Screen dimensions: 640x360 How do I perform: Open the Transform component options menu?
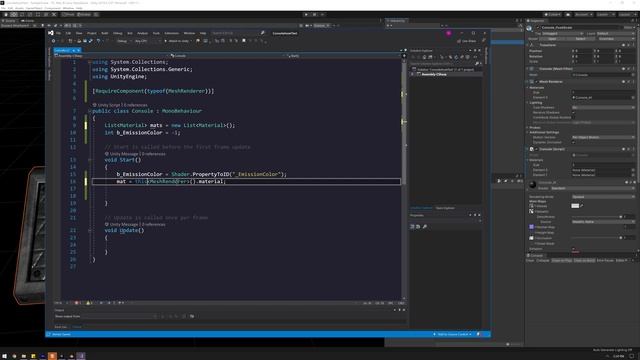tap(633, 45)
